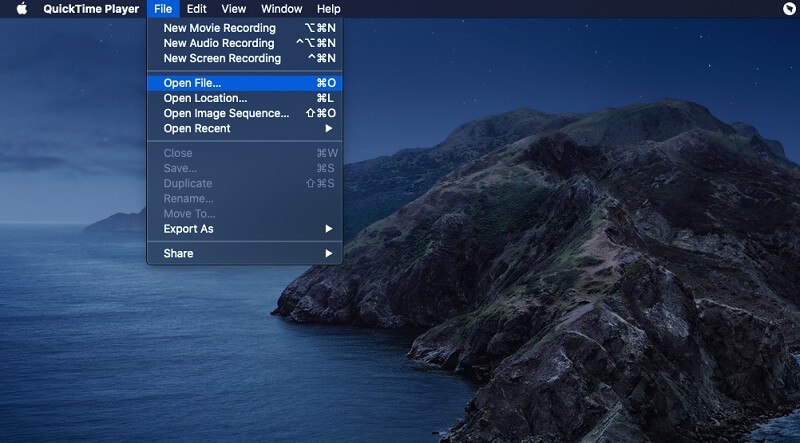
Task: Select New Movie Recording
Action: [245, 28]
